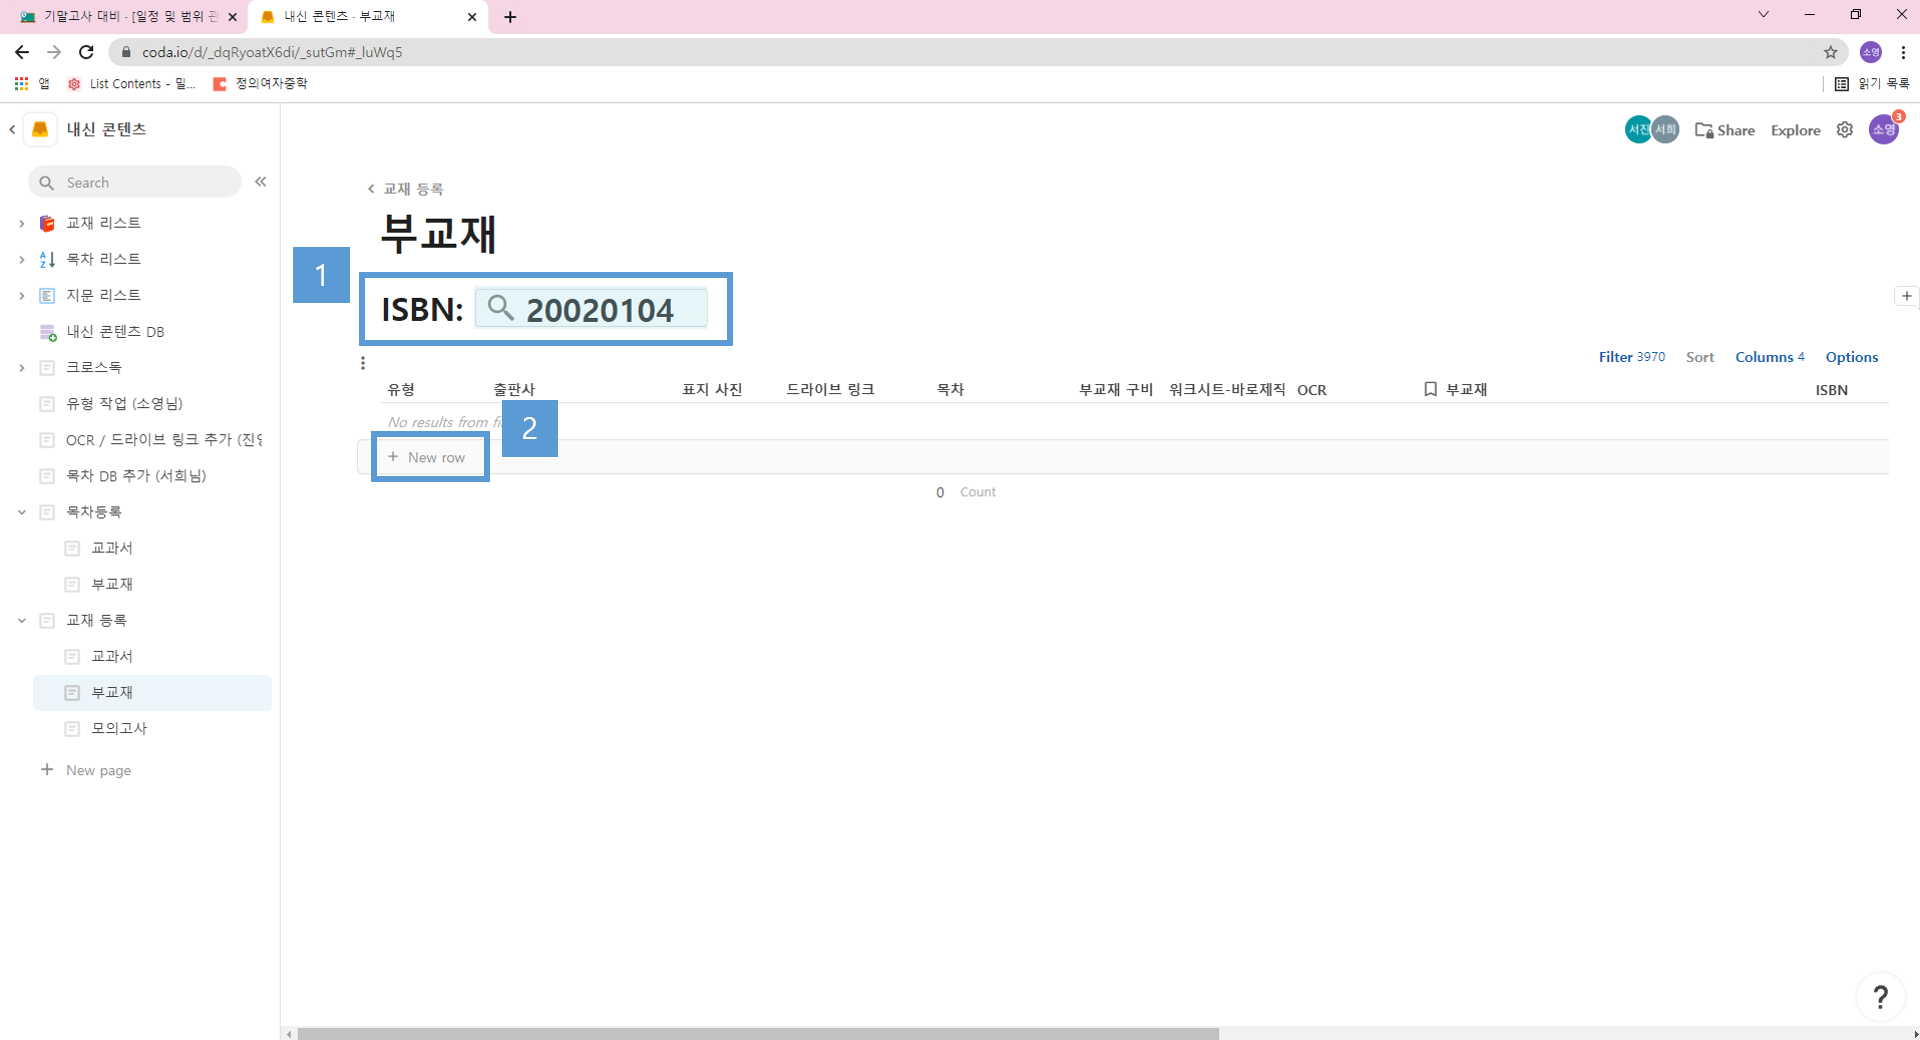
Task: Open the 유형 작업 (소영님) page
Action: point(124,404)
